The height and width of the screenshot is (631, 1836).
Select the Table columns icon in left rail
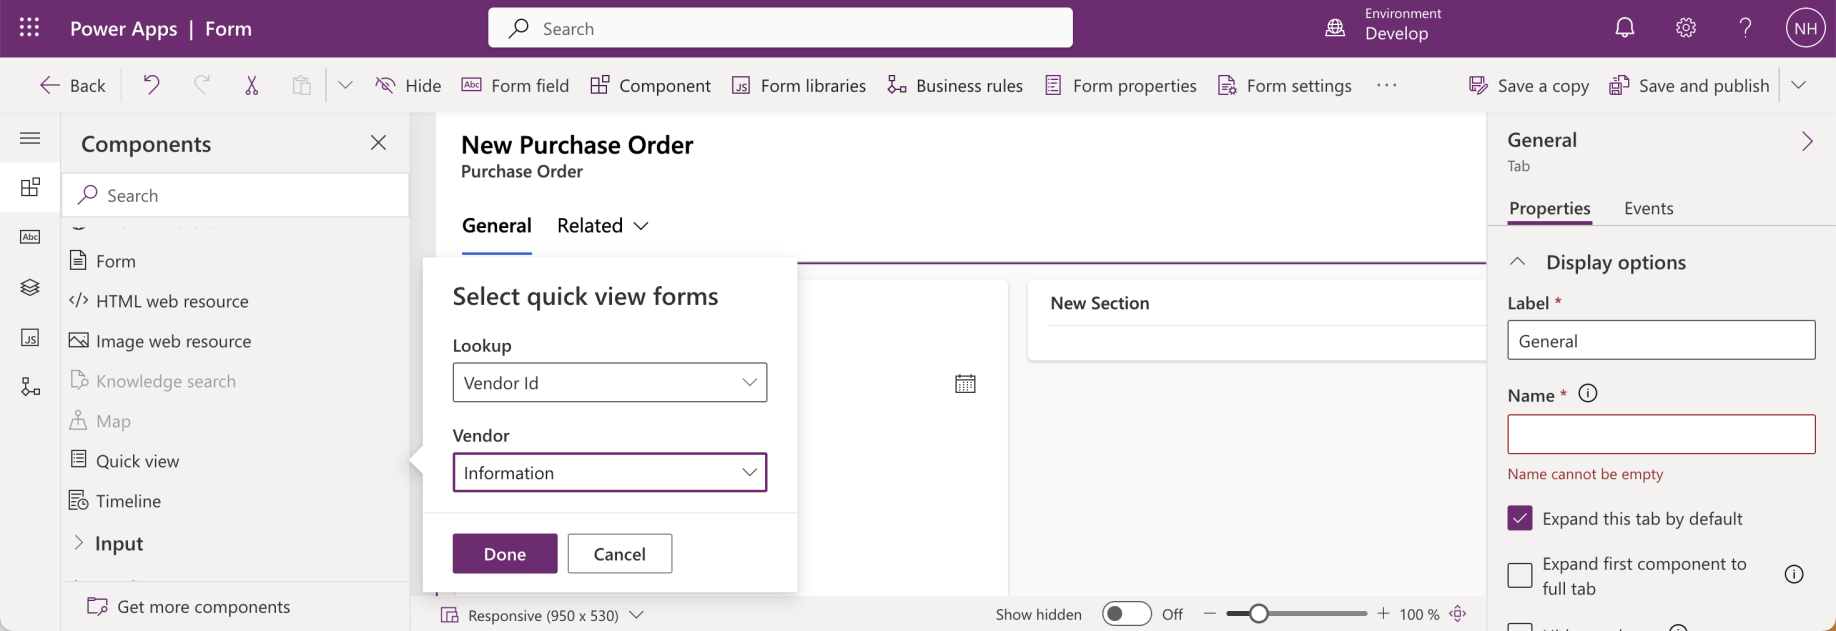(x=30, y=237)
